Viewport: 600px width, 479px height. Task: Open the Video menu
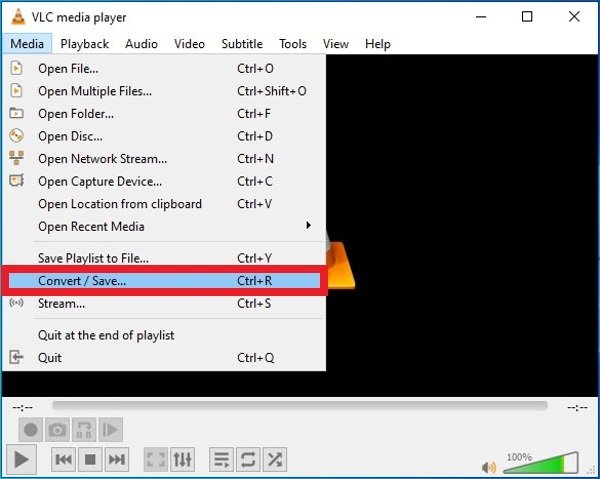pos(189,44)
